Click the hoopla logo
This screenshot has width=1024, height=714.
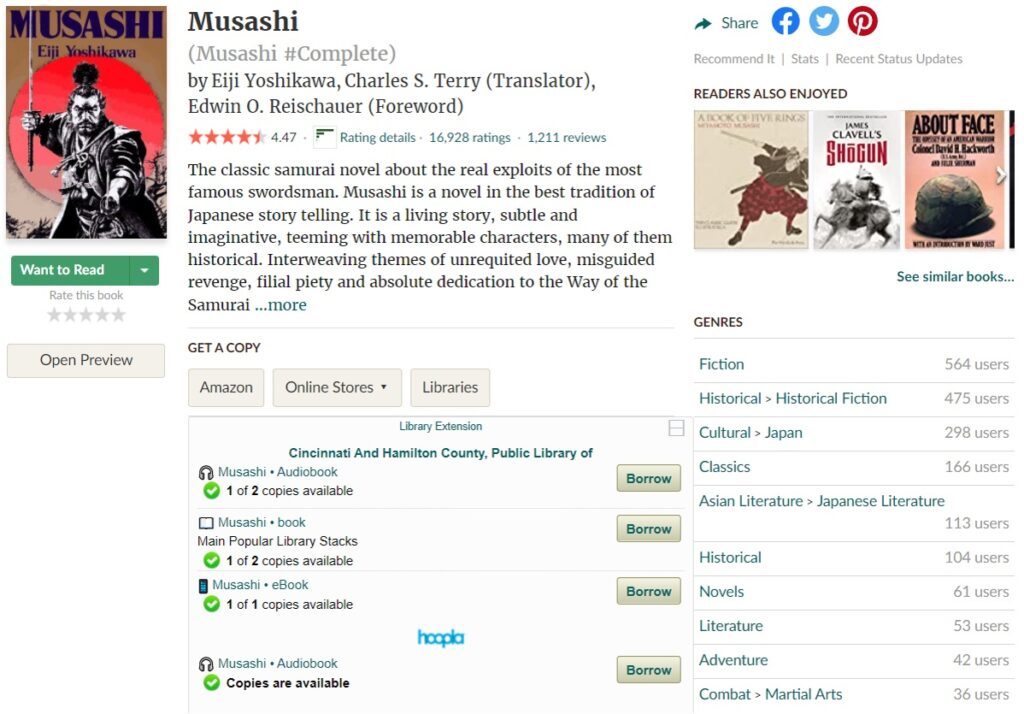pos(440,638)
